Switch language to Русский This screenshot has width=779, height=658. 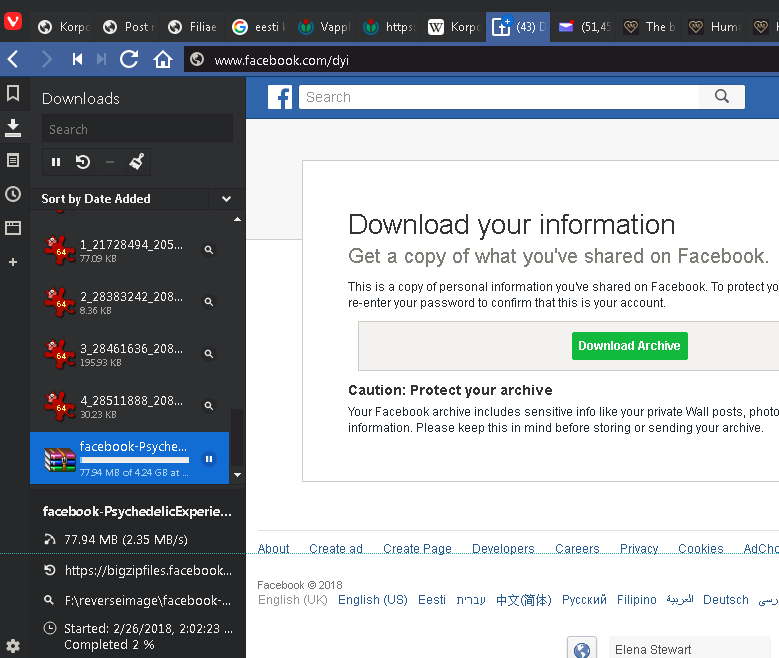[584, 600]
